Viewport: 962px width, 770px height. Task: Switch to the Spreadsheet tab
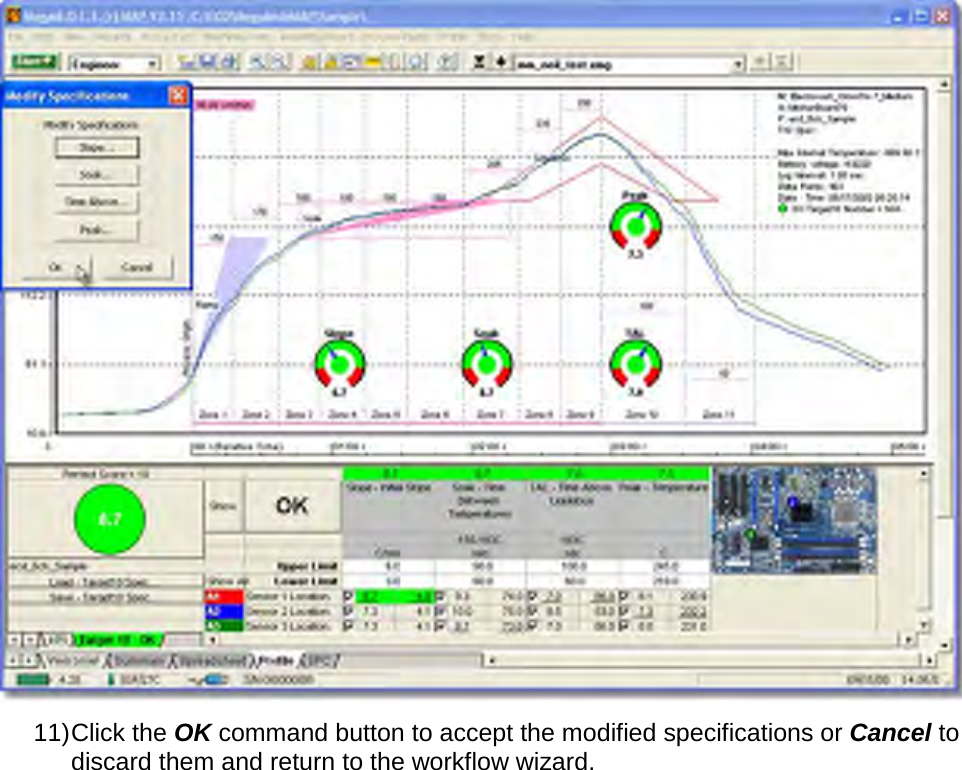210,661
